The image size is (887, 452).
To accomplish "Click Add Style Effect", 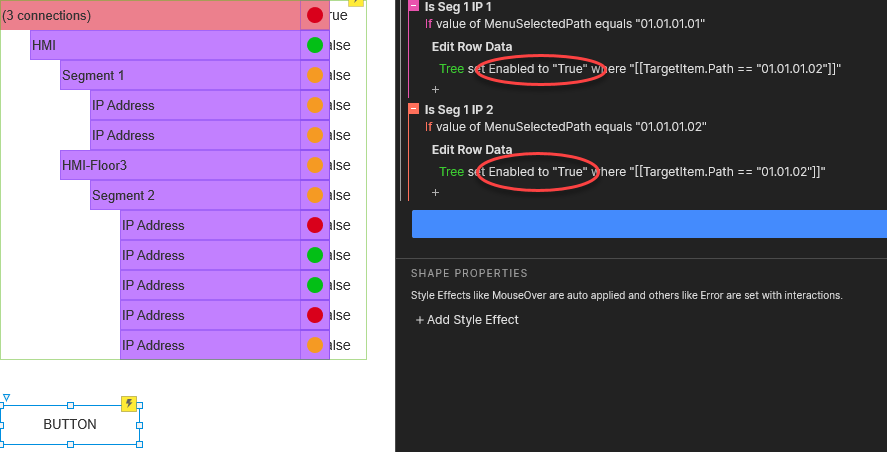I will click(x=467, y=320).
